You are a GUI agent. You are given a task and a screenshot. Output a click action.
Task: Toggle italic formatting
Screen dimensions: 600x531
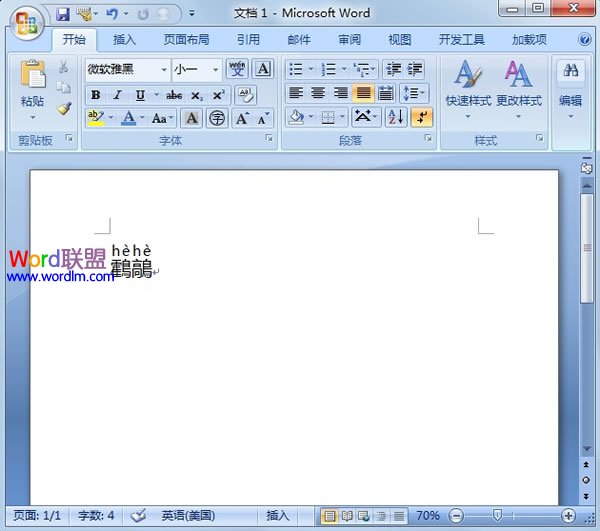(x=118, y=95)
